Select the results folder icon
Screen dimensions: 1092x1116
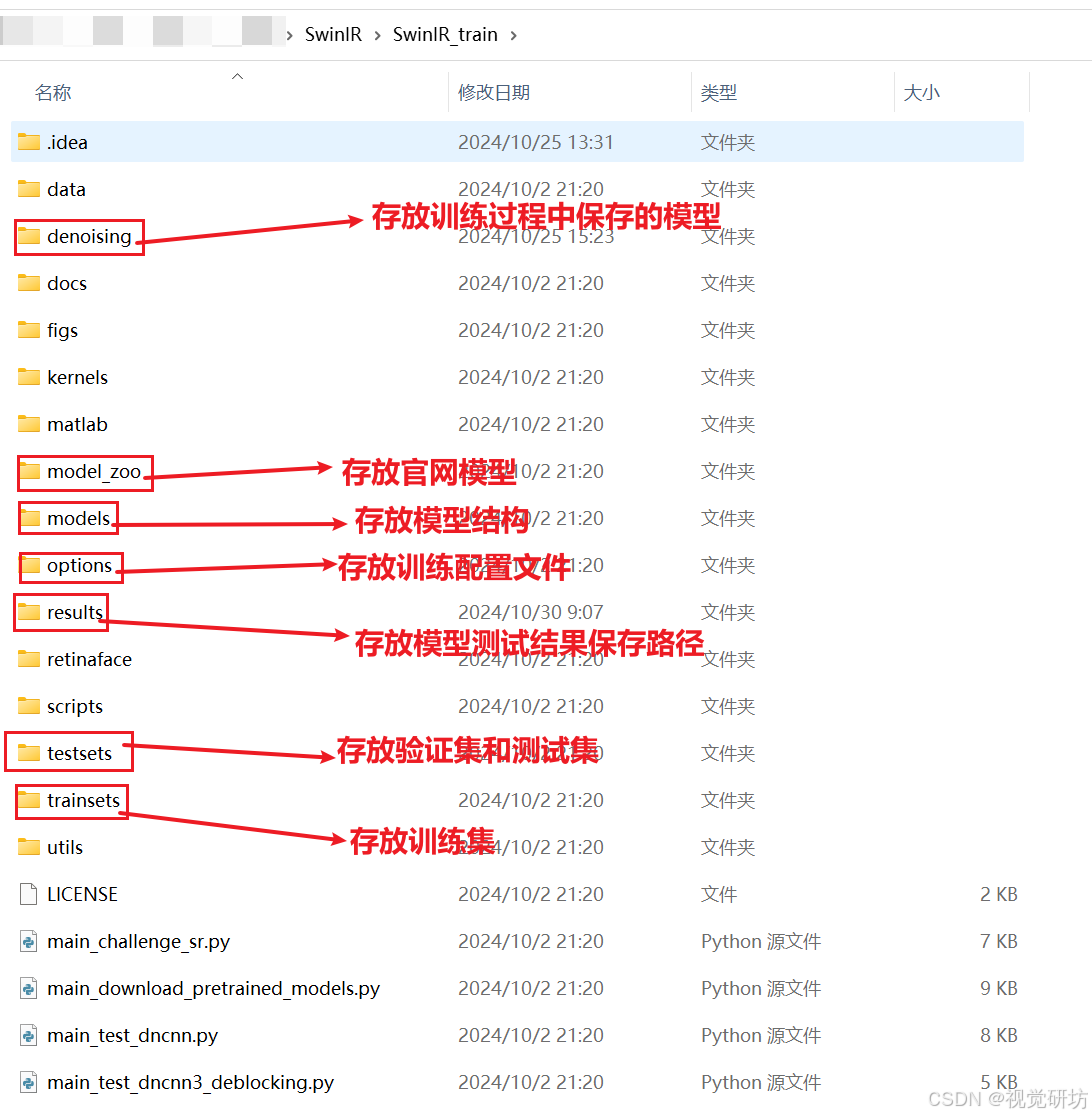click(x=28, y=612)
